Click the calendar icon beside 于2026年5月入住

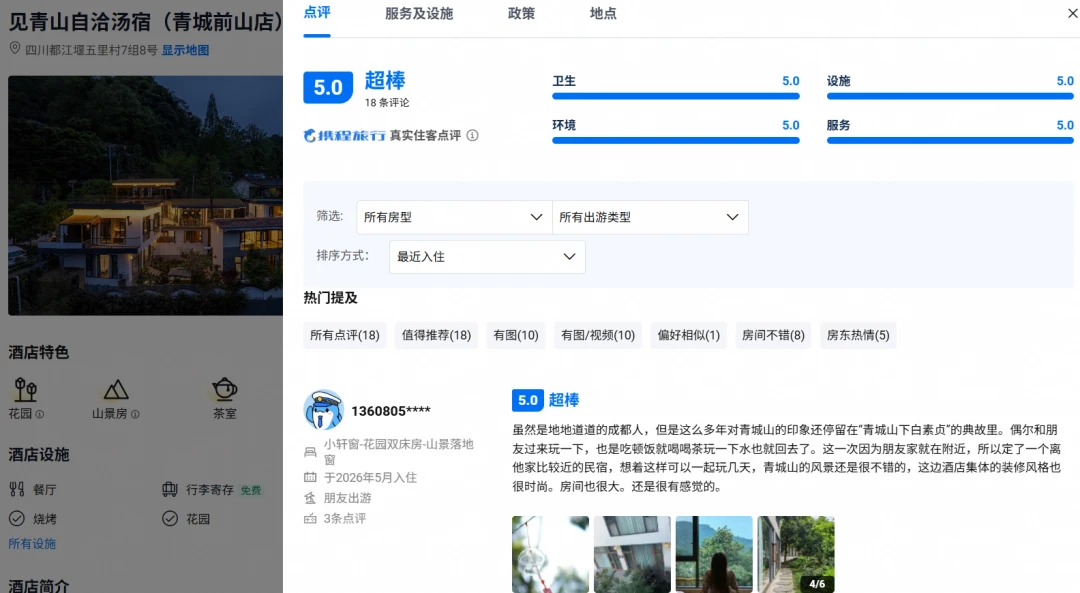point(310,477)
